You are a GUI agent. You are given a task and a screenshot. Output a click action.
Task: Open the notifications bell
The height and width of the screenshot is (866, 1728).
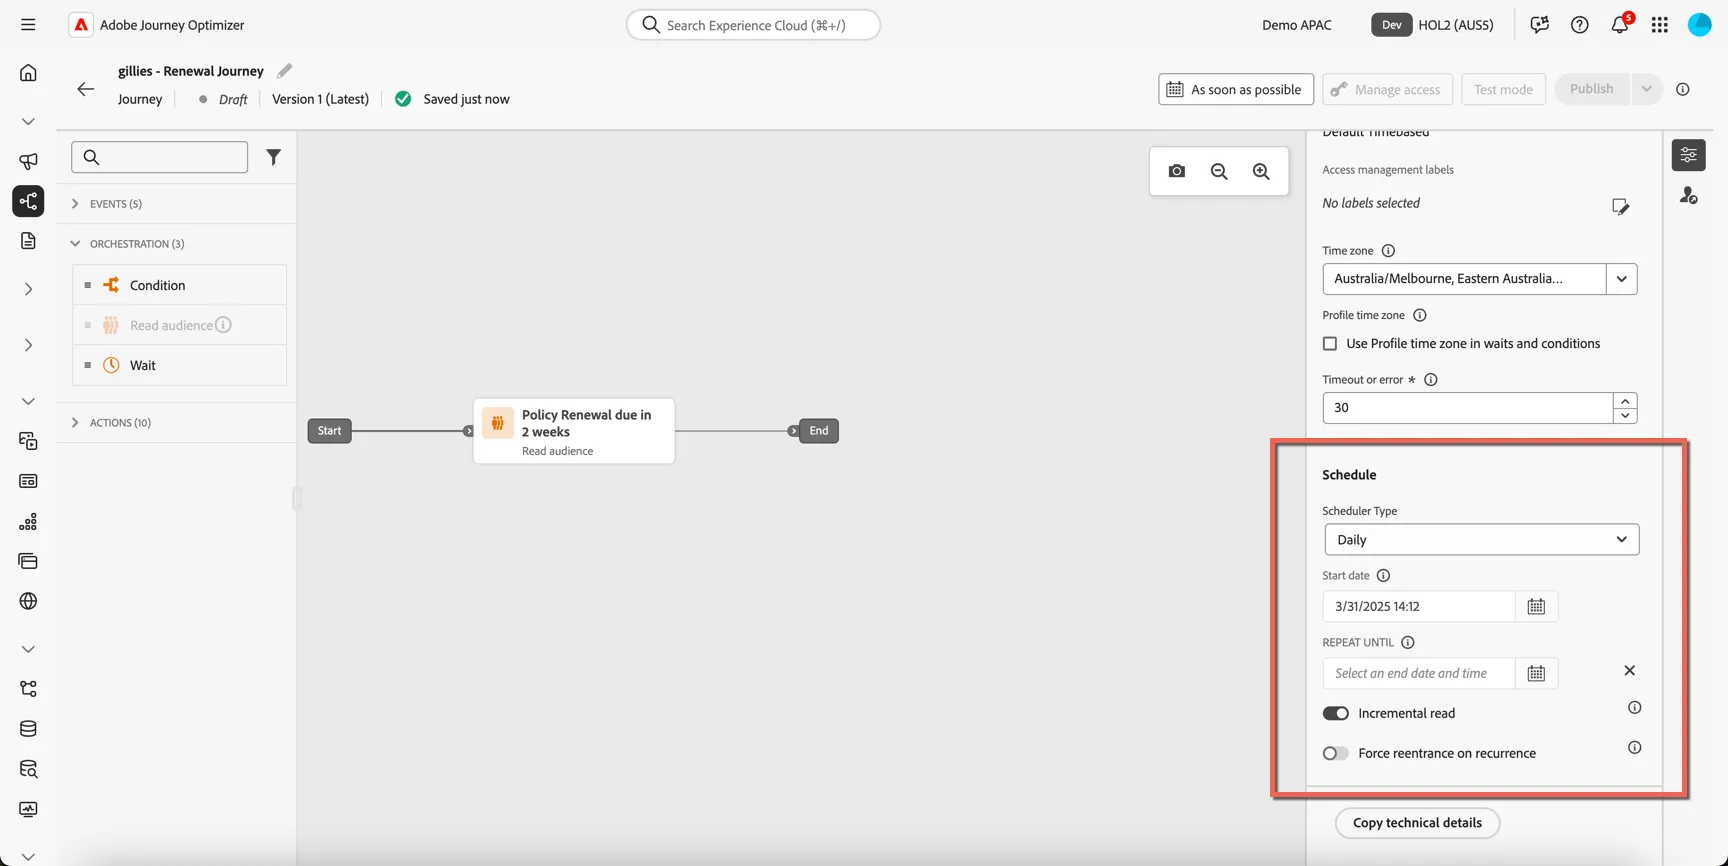(x=1620, y=25)
